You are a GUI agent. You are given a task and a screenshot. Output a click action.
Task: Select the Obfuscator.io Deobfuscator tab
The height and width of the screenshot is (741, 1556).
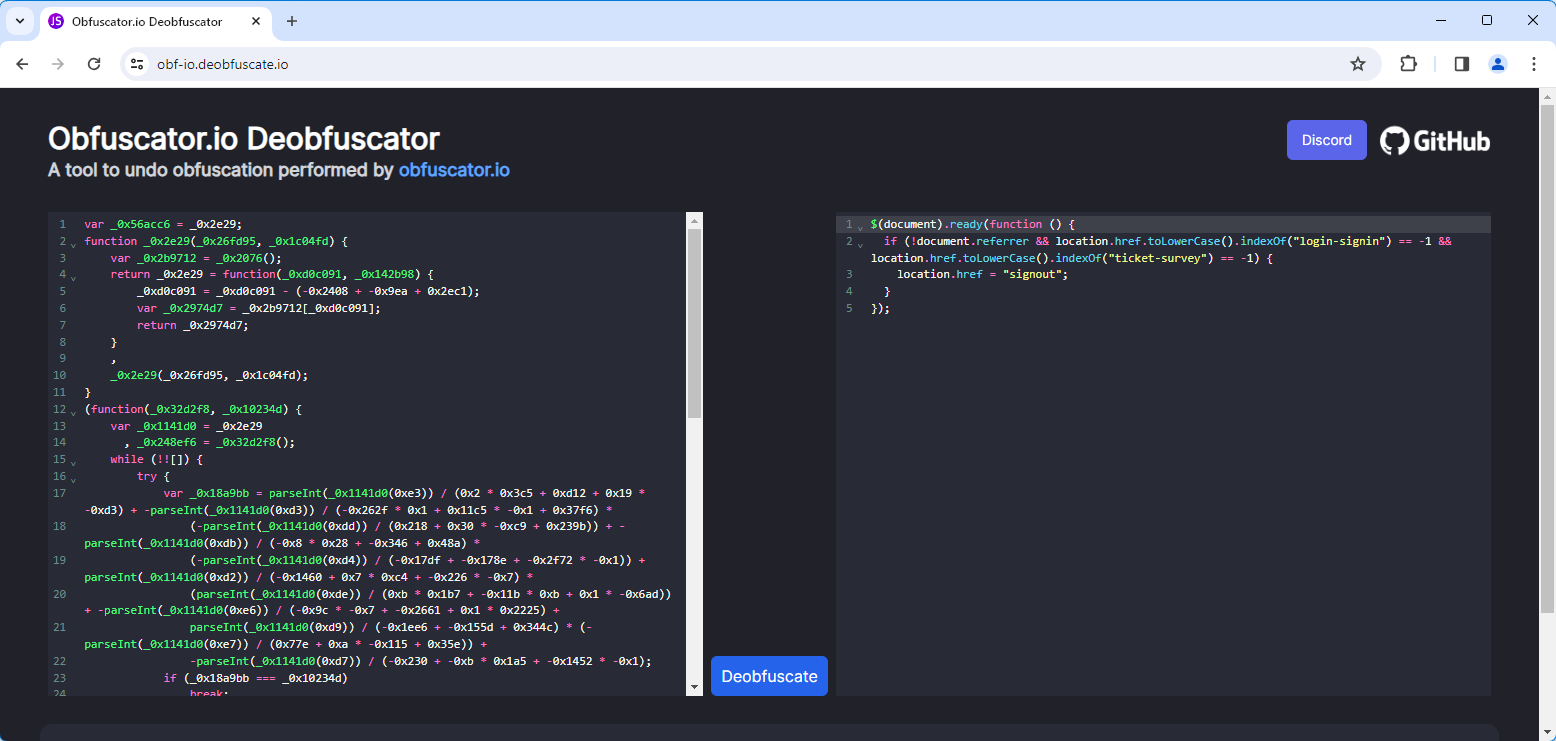pos(156,21)
